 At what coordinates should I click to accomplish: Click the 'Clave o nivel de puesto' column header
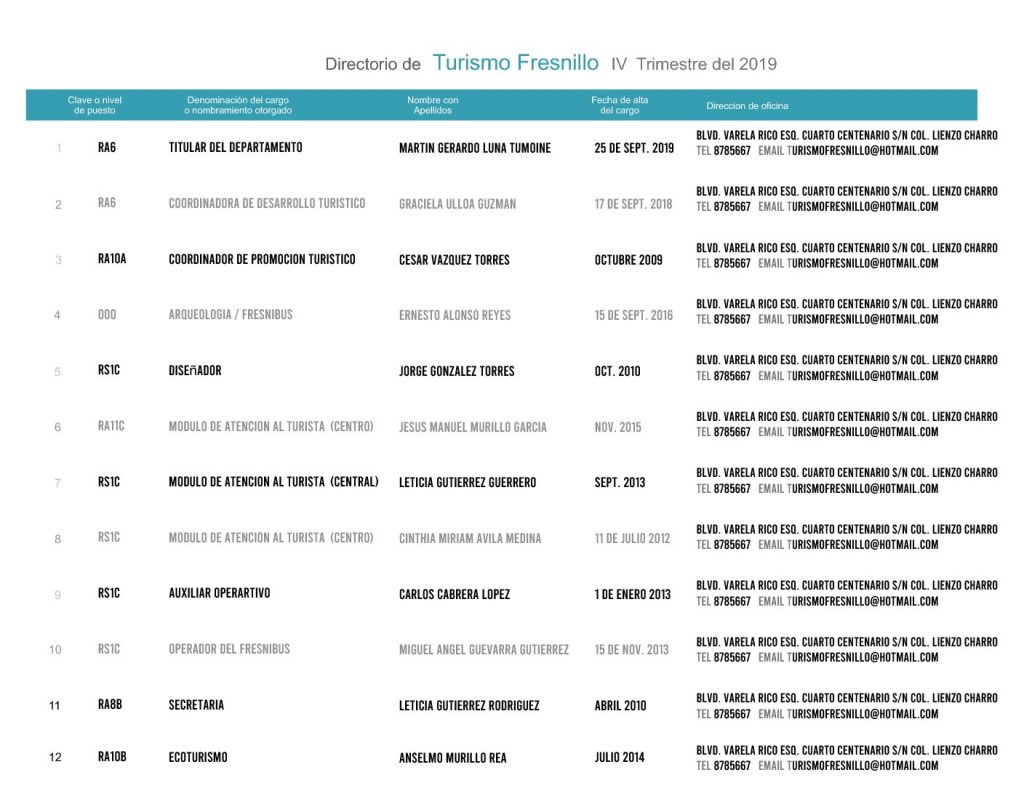(x=95, y=105)
